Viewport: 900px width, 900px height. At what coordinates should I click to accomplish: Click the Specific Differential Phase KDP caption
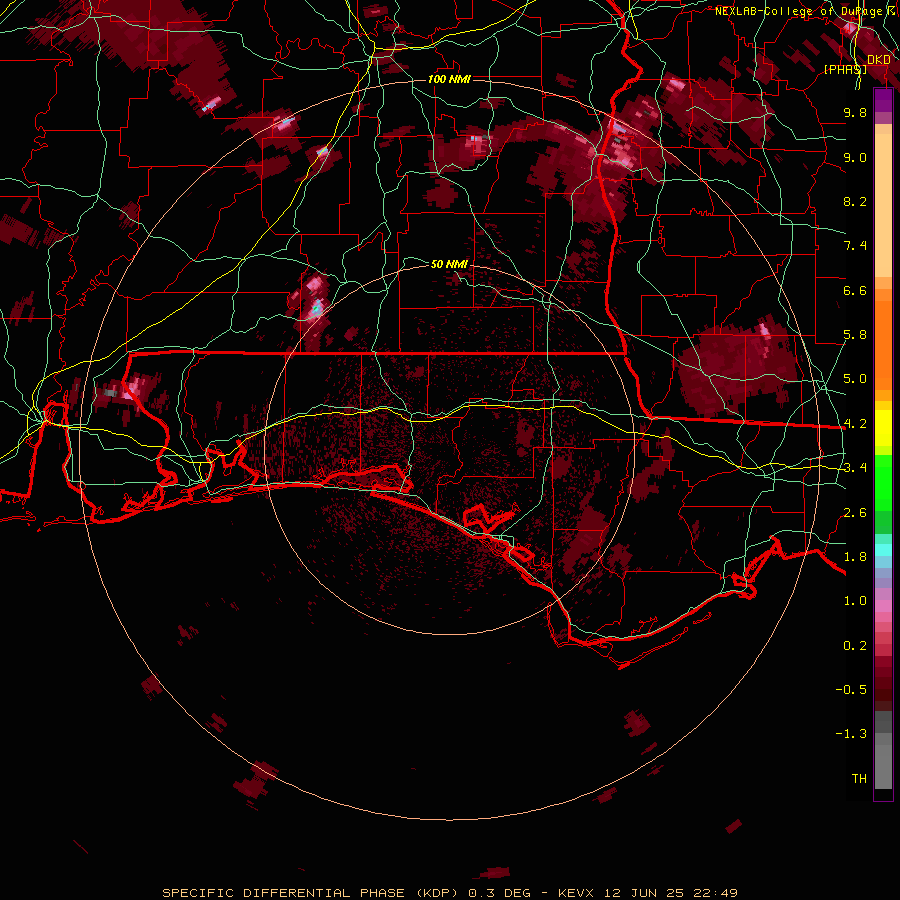tap(449, 893)
